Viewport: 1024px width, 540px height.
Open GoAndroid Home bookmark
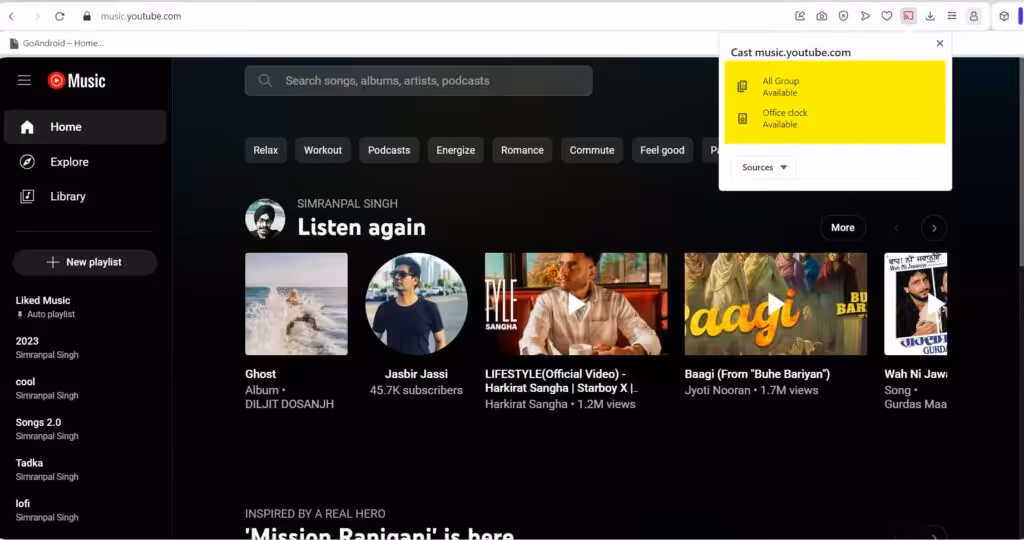point(57,43)
